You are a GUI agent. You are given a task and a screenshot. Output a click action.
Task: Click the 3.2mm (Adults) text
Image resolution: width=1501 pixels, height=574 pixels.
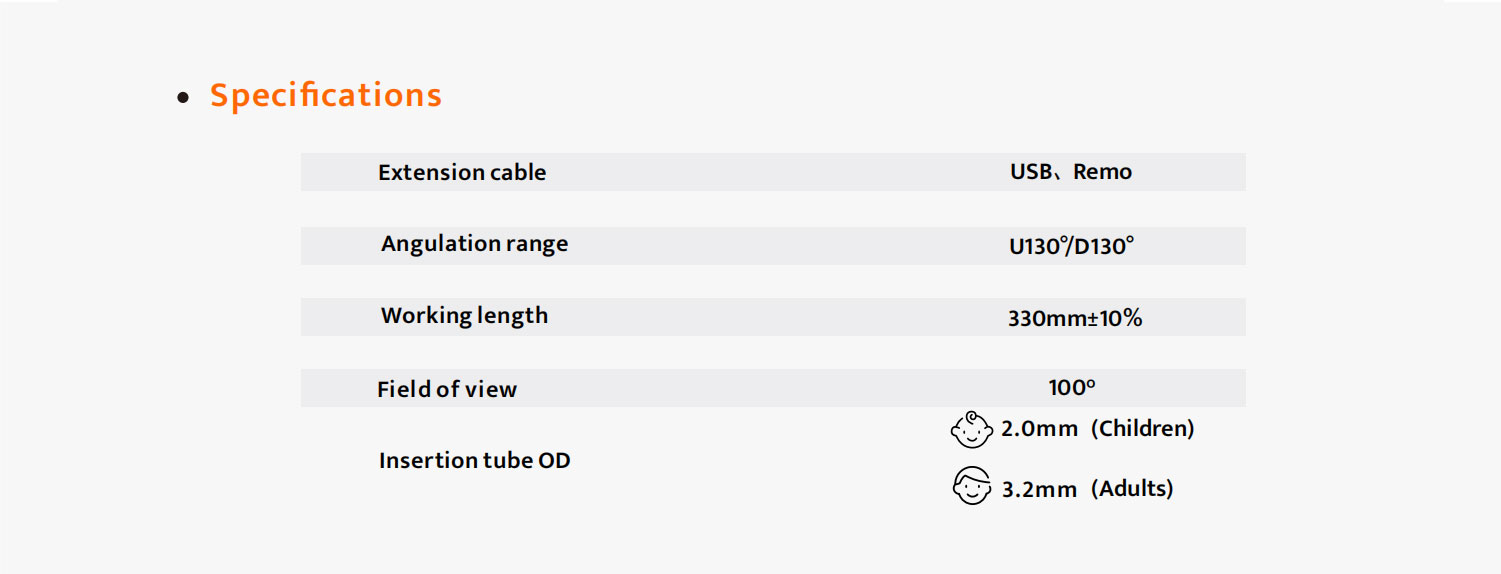(x=1088, y=489)
